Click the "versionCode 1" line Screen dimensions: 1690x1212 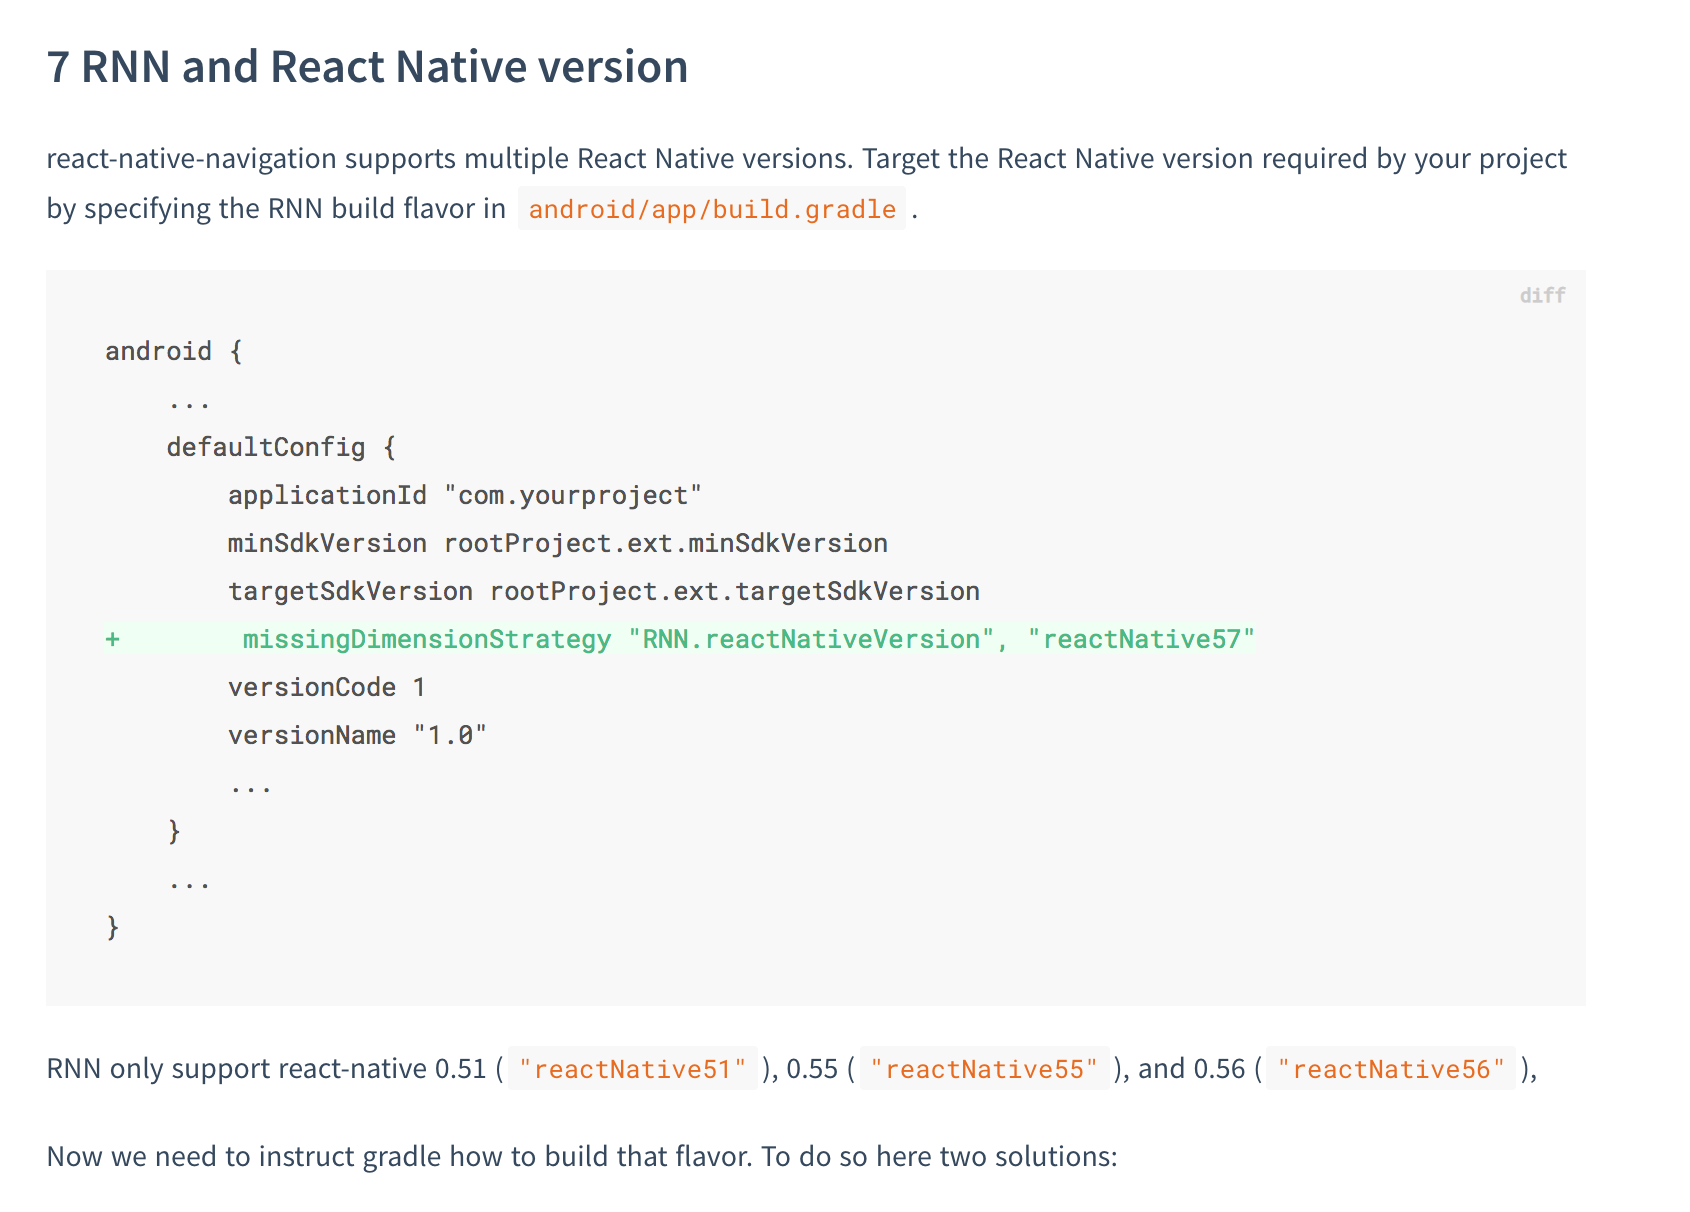(327, 687)
